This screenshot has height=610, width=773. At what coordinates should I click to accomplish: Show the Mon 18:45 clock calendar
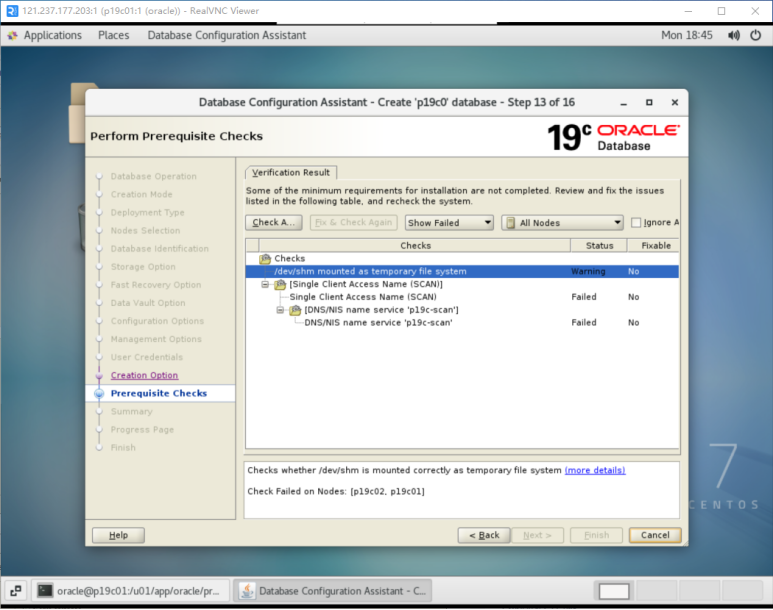point(687,36)
